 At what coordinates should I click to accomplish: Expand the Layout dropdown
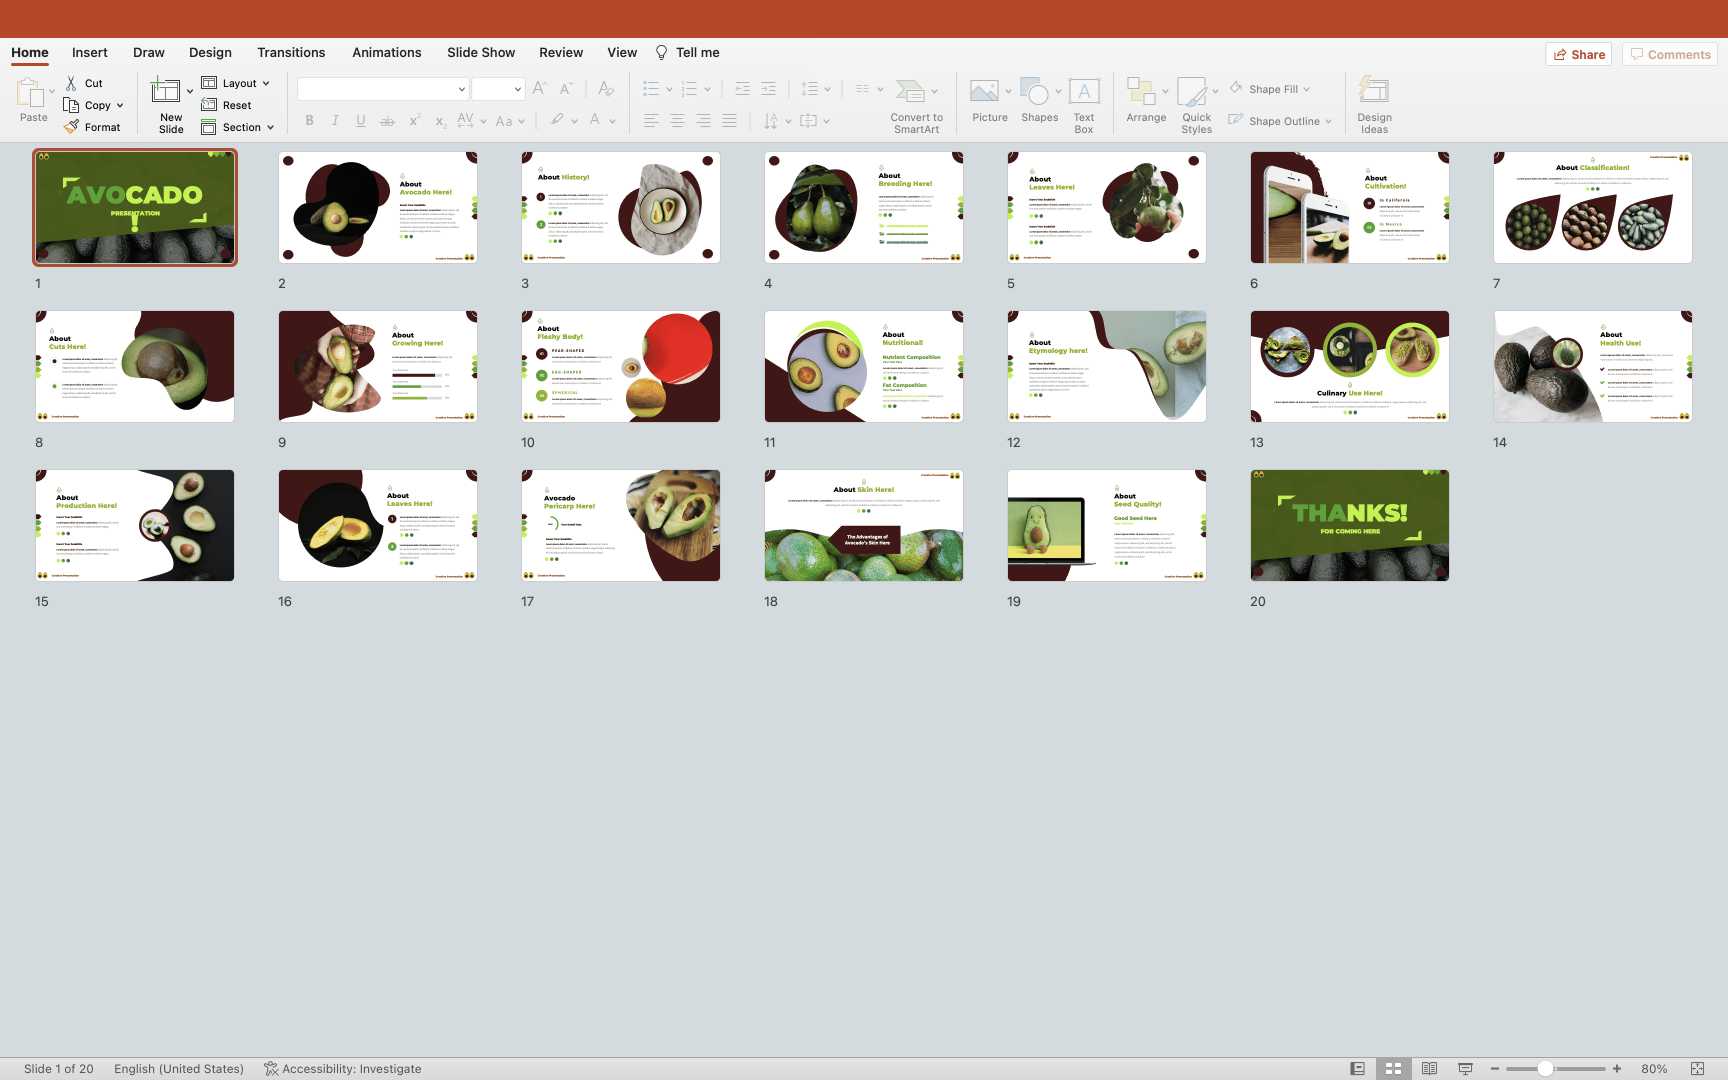click(266, 83)
